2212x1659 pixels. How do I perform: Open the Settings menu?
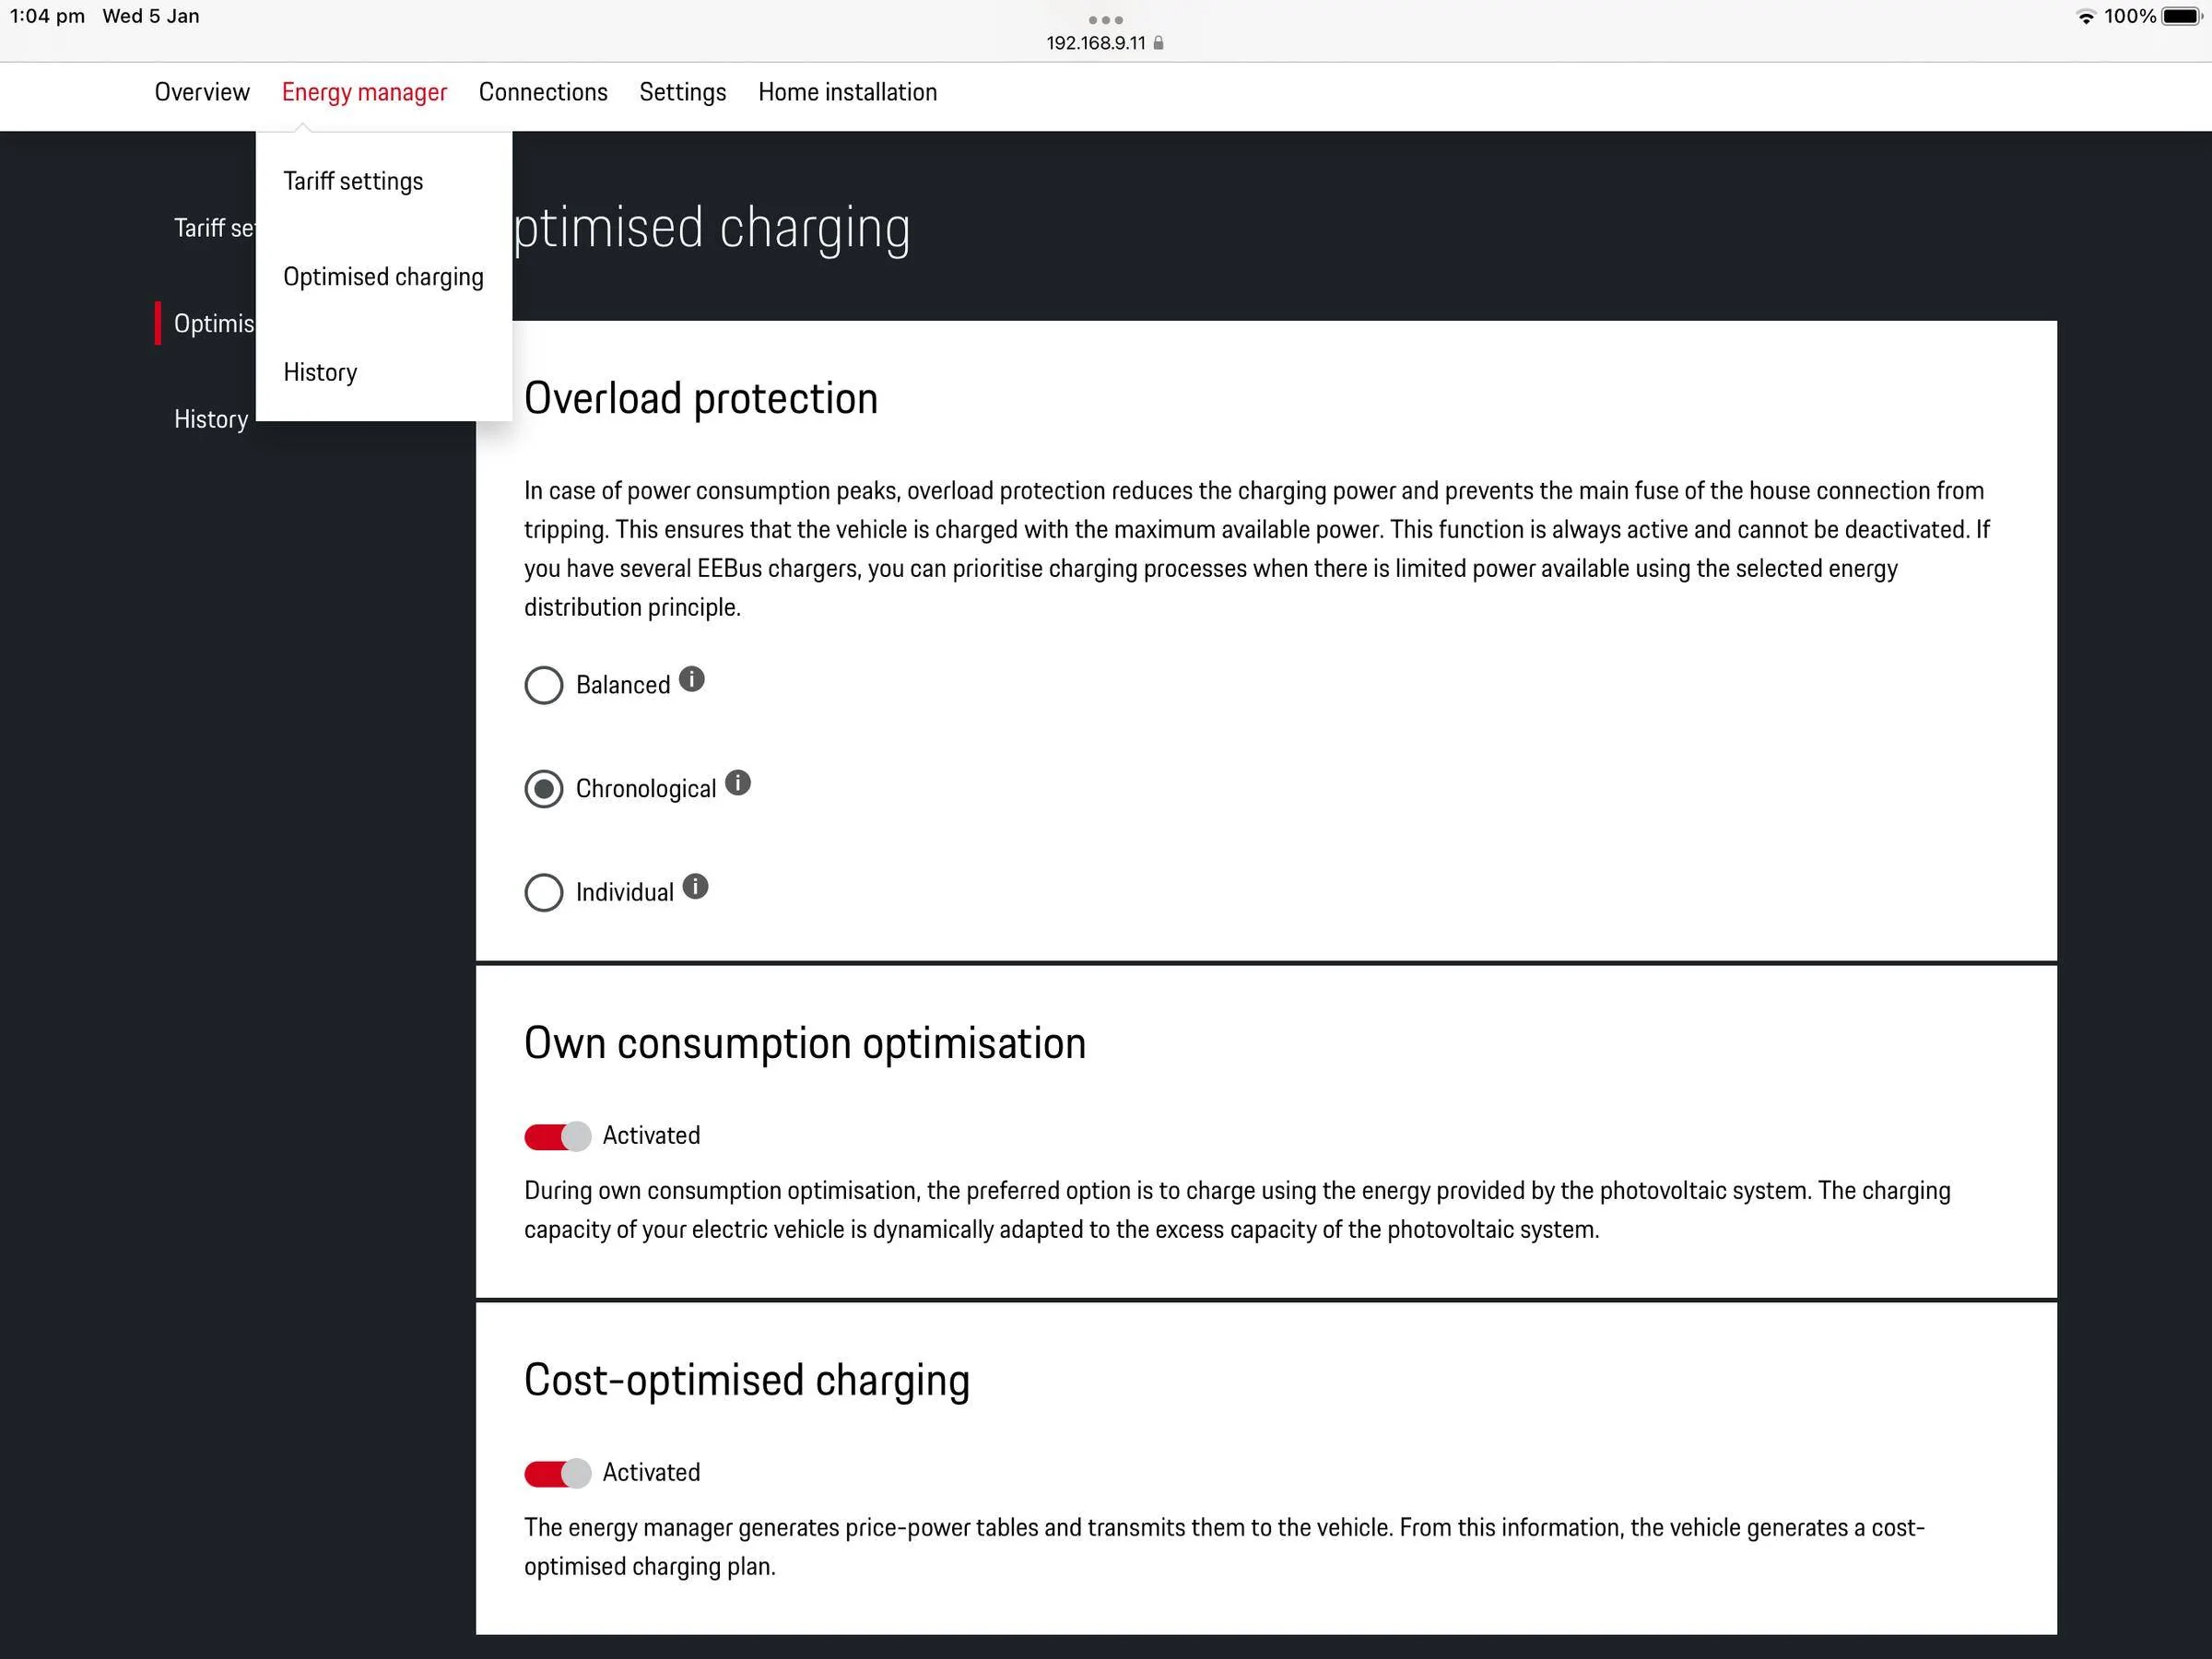(x=683, y=92)
